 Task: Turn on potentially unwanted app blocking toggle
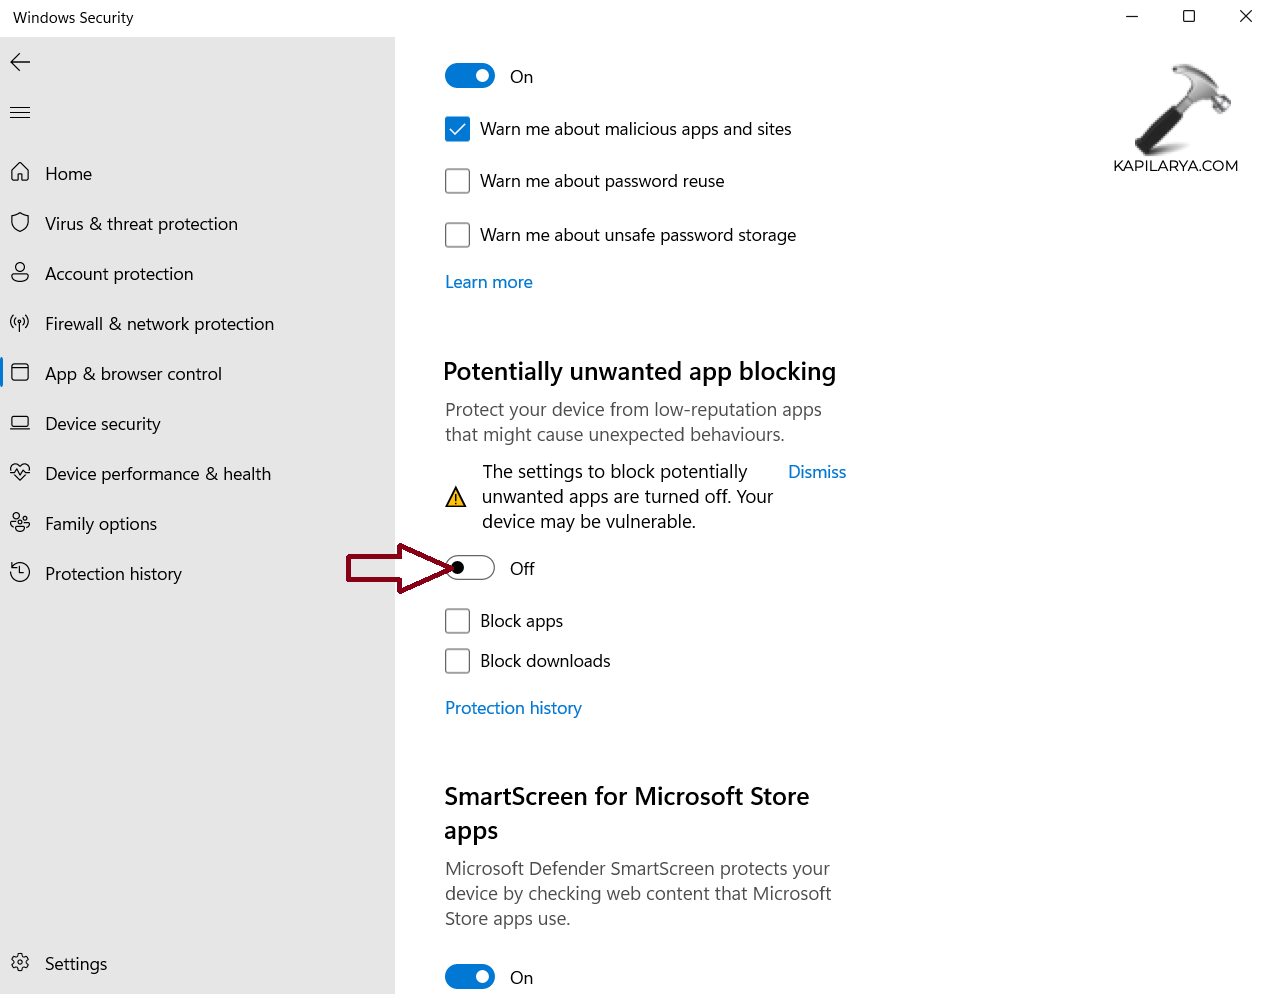[470, 568]
